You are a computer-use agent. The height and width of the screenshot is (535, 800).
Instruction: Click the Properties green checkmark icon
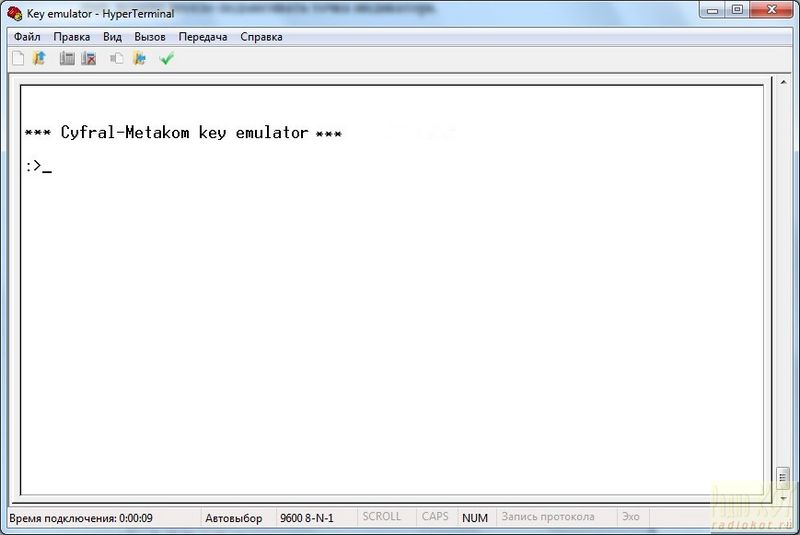pos(167,59)
